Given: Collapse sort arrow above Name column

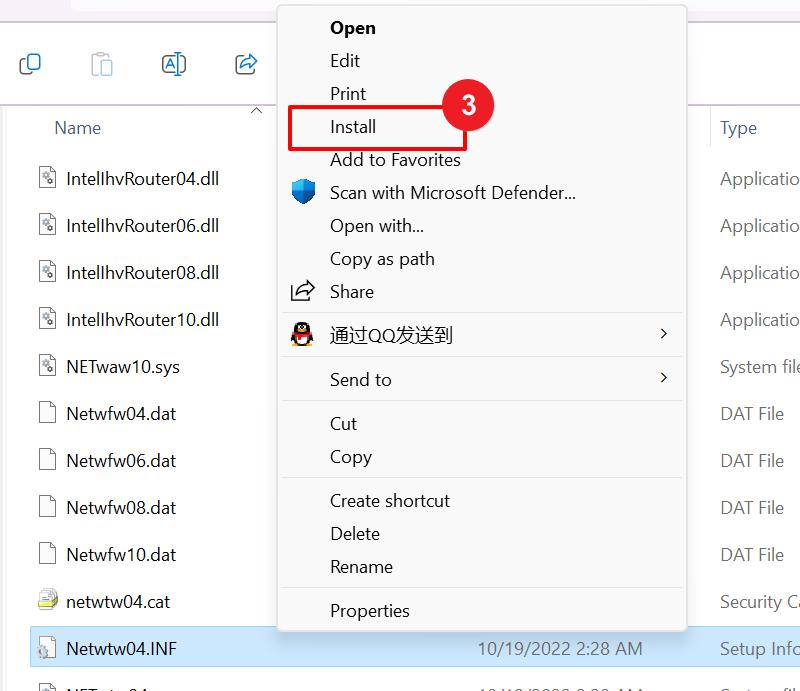Looking at the screenshot, I should coord(256,111).
